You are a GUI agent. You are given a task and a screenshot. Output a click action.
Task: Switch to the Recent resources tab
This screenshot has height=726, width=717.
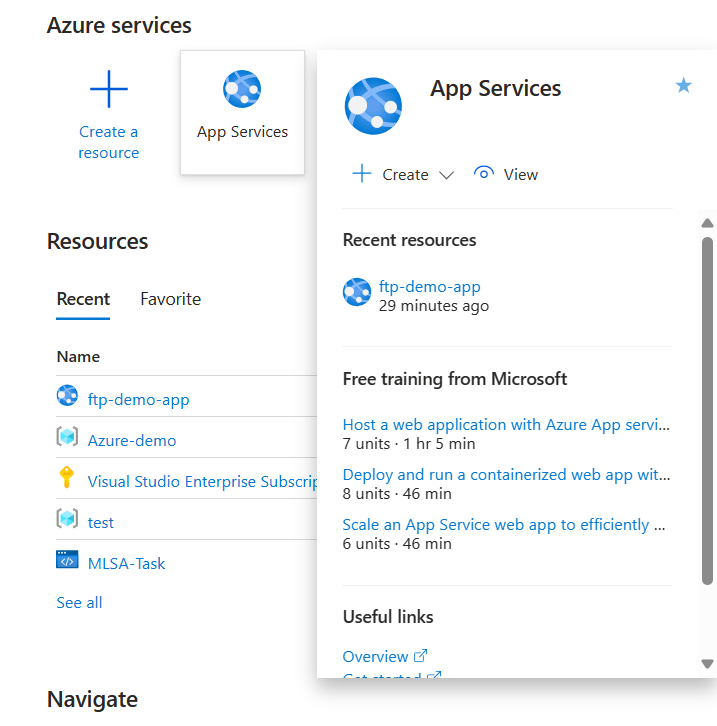coord(83,299)
